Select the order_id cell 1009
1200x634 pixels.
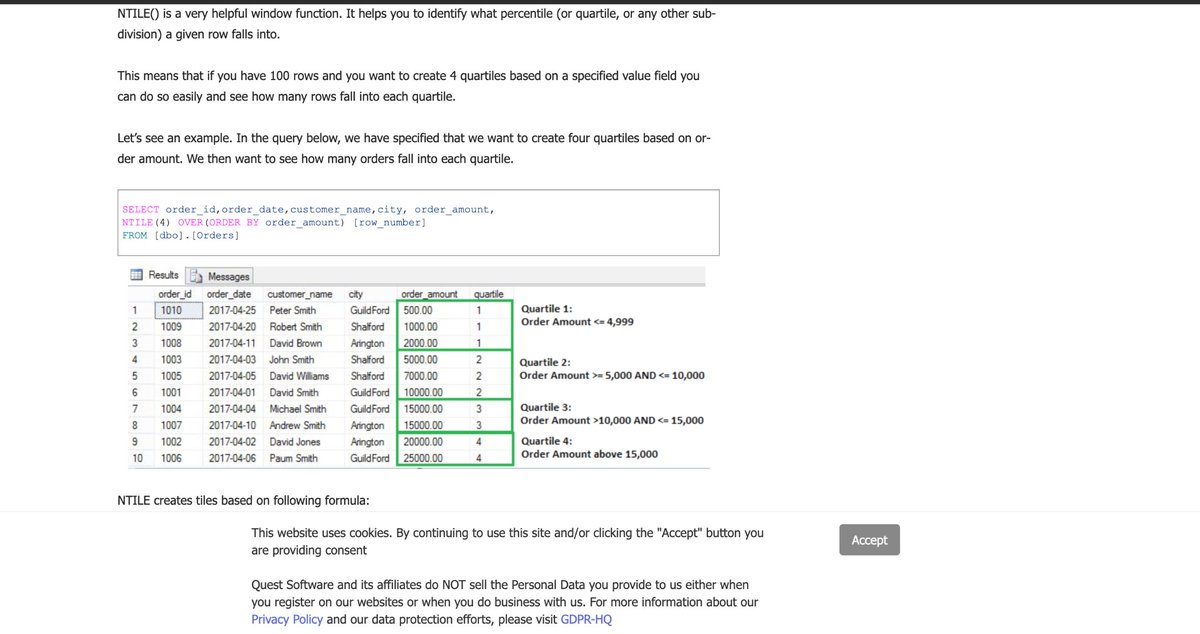[x=171, y=327]
